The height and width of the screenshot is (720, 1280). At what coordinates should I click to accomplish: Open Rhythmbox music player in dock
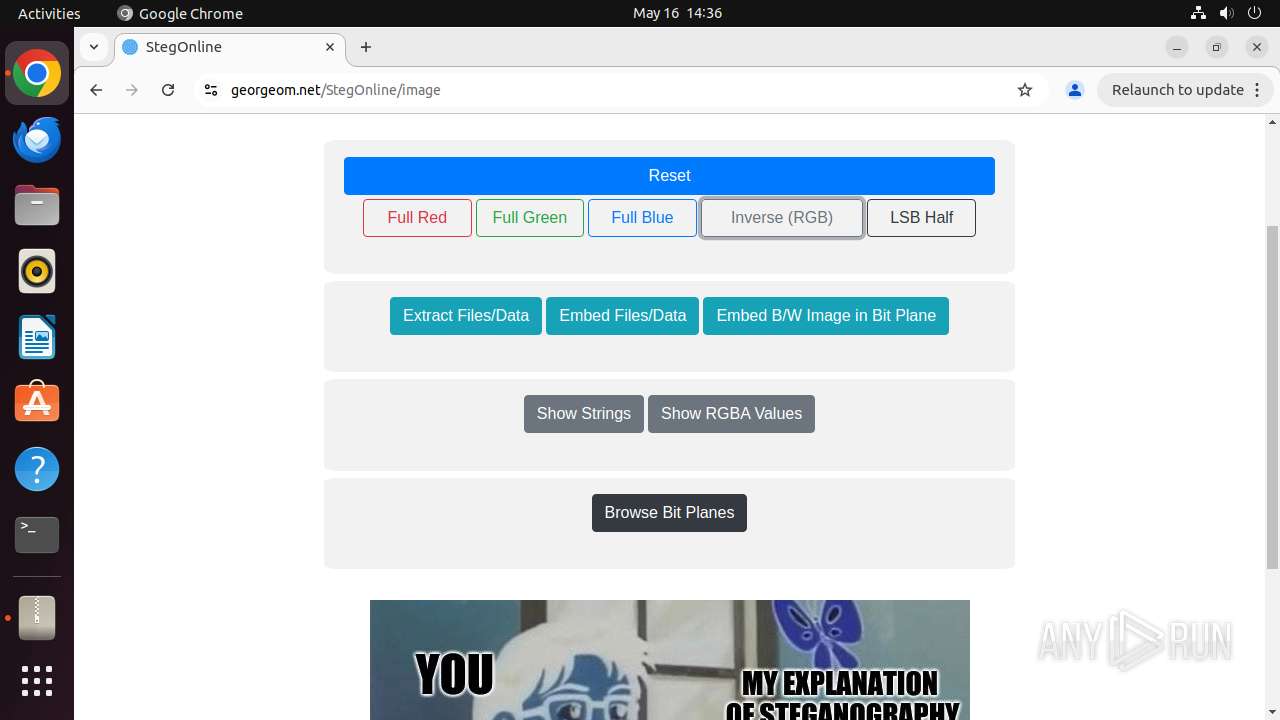point(37,272)
